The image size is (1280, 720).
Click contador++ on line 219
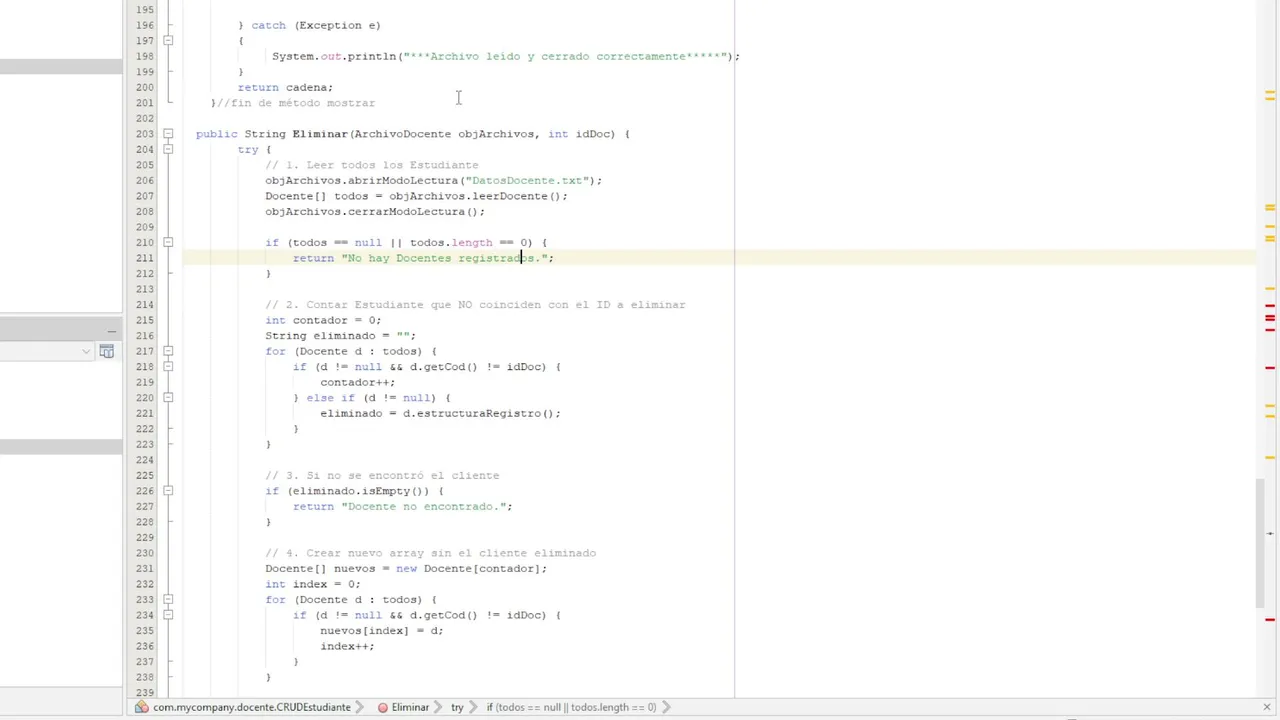[x=357, y=382]
